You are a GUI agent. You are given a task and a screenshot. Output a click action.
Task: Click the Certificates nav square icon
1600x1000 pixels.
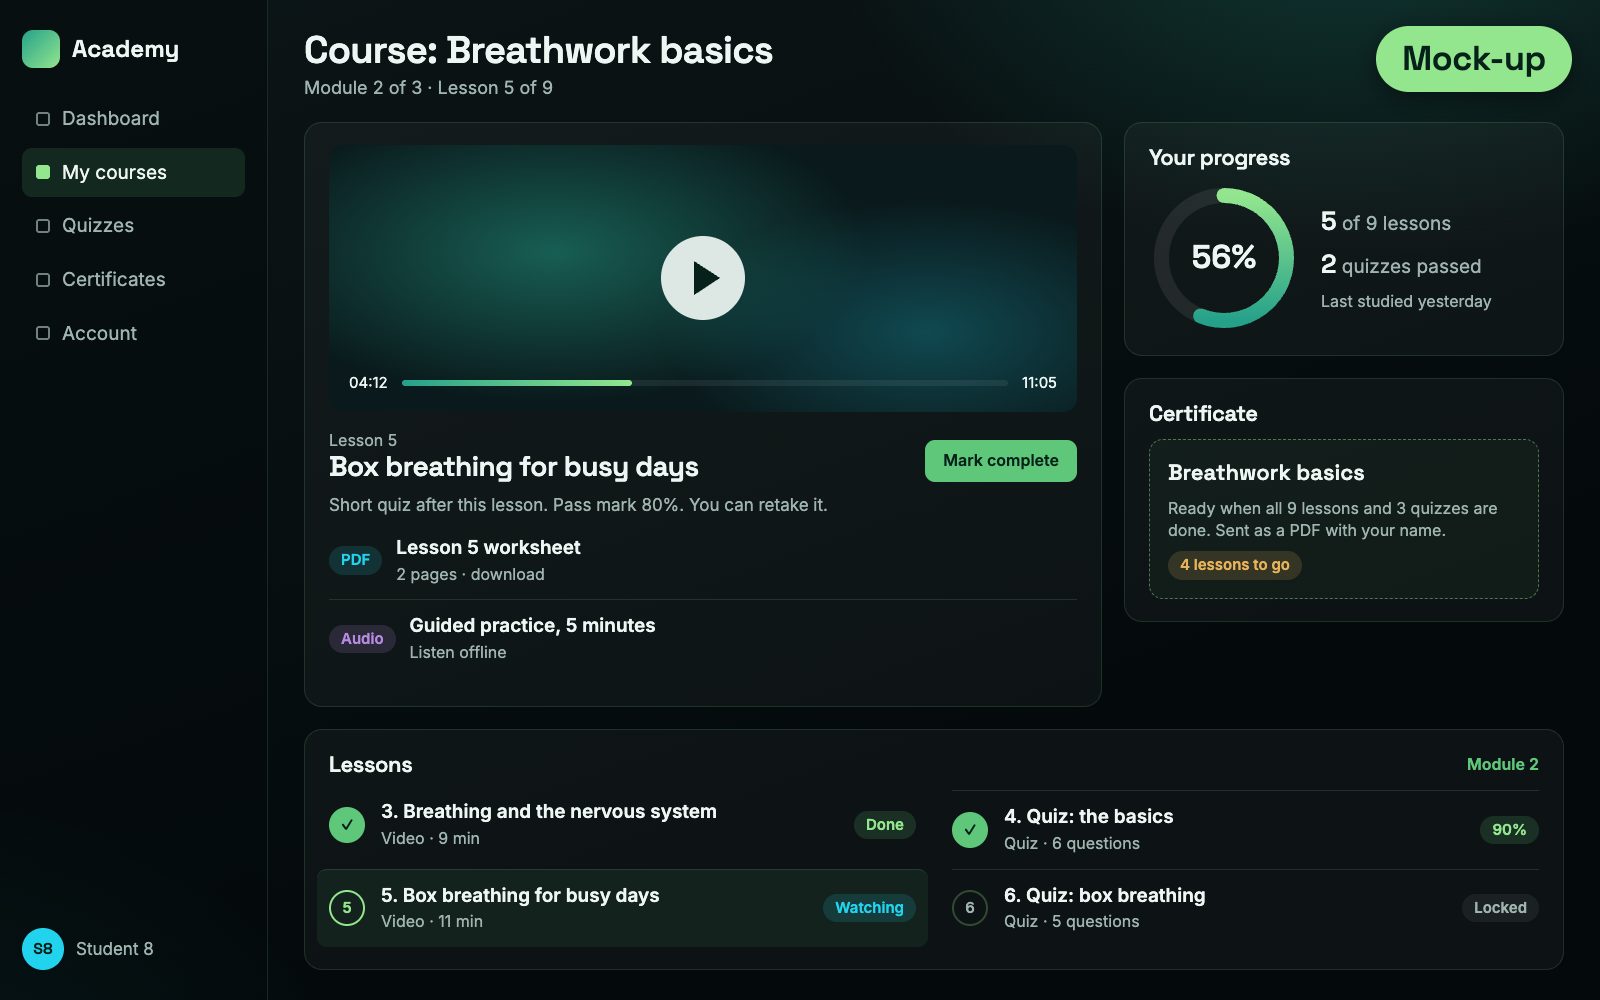point(43,280)
